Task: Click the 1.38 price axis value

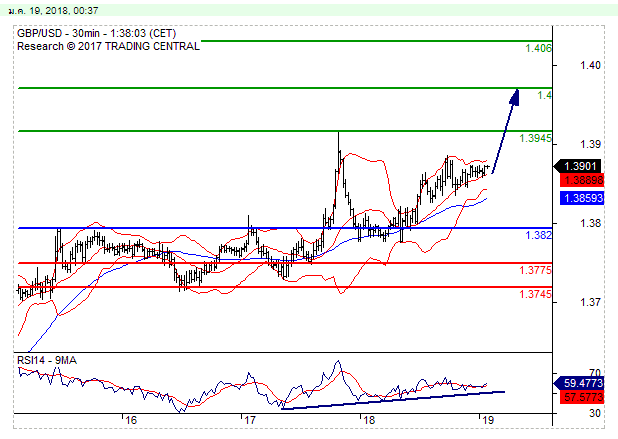Action: click(590, 223)
